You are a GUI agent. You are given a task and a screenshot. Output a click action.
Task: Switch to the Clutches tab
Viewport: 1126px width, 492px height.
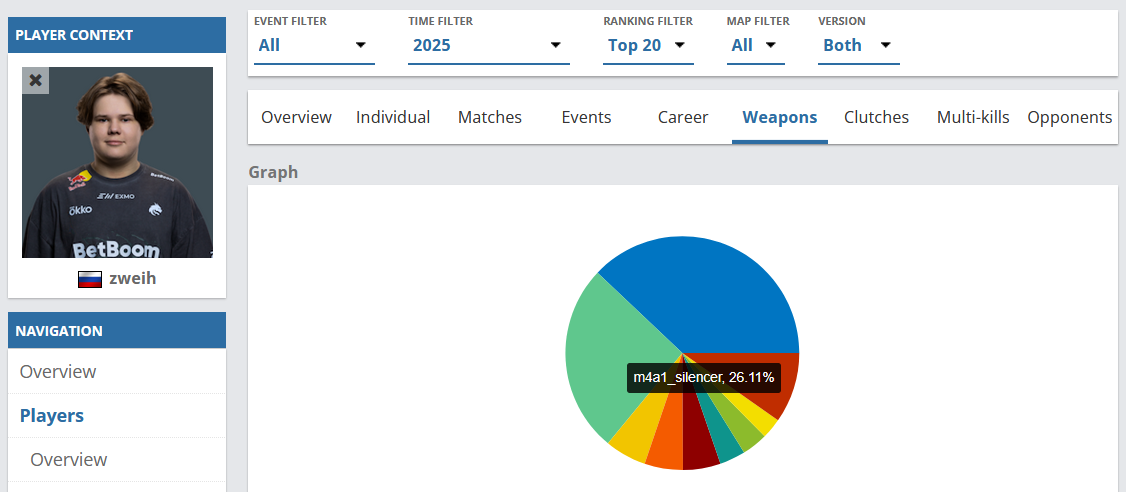876,117
